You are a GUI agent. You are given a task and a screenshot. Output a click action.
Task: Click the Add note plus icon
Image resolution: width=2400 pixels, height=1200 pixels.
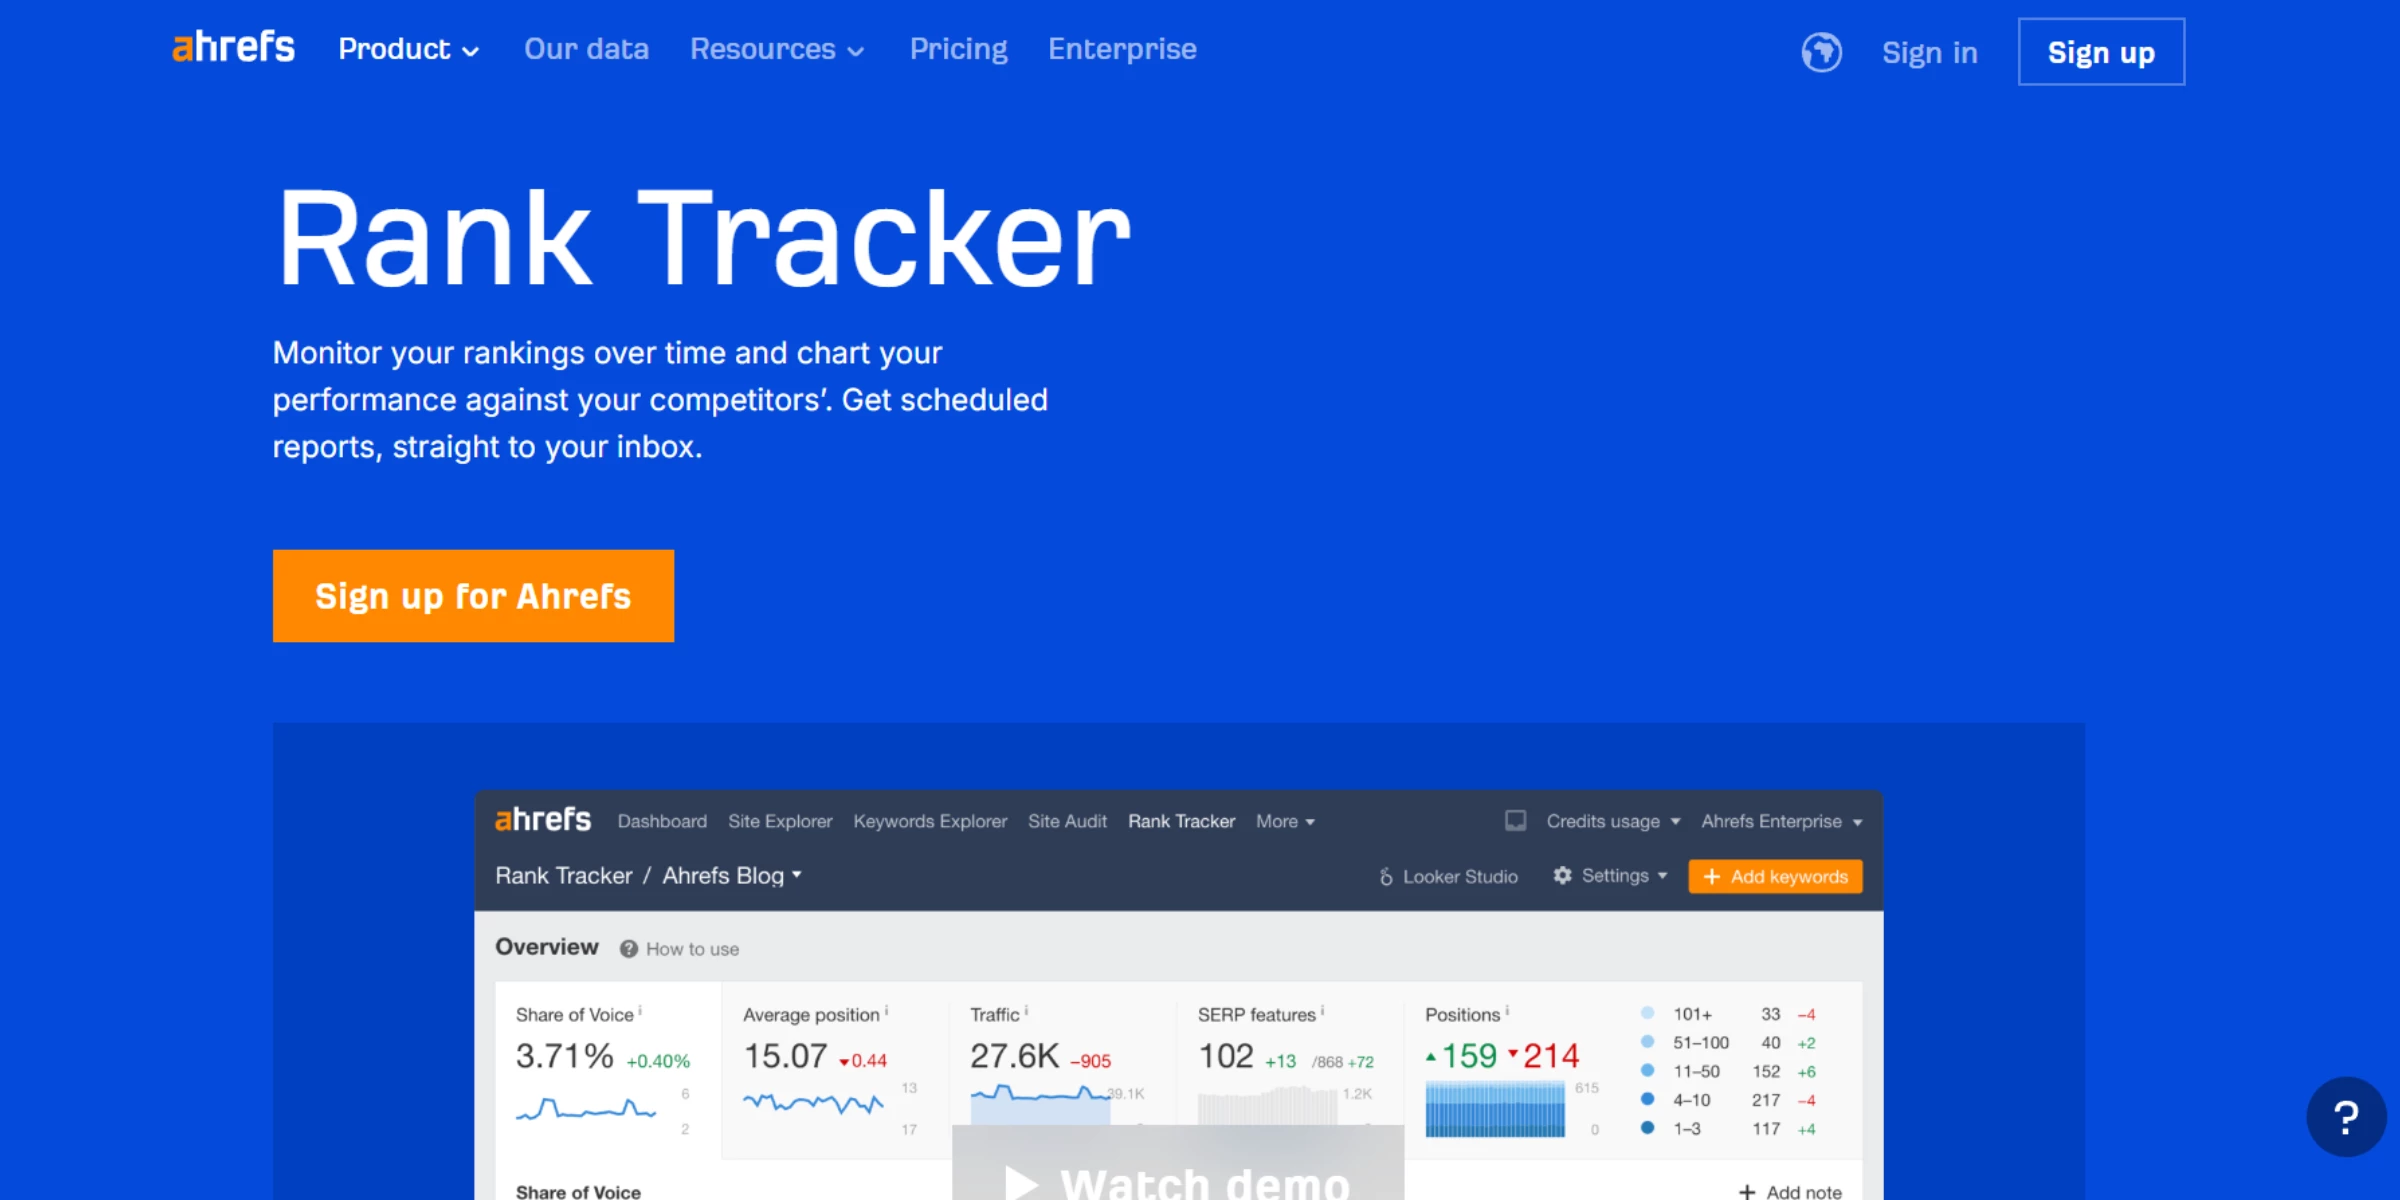coord(1747,1191)
